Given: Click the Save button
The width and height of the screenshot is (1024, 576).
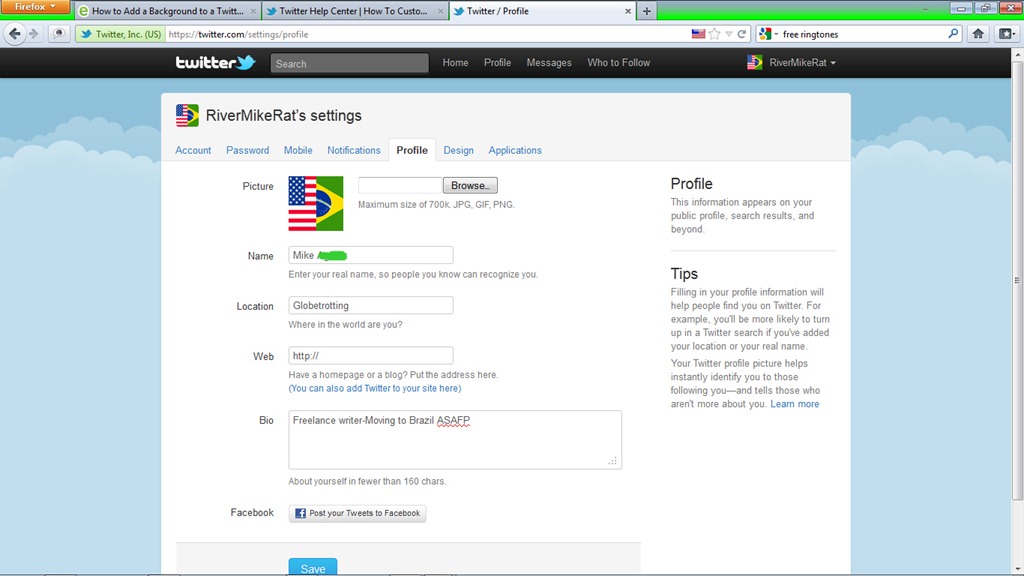Looking at the screenshot, I should (313, 568).
